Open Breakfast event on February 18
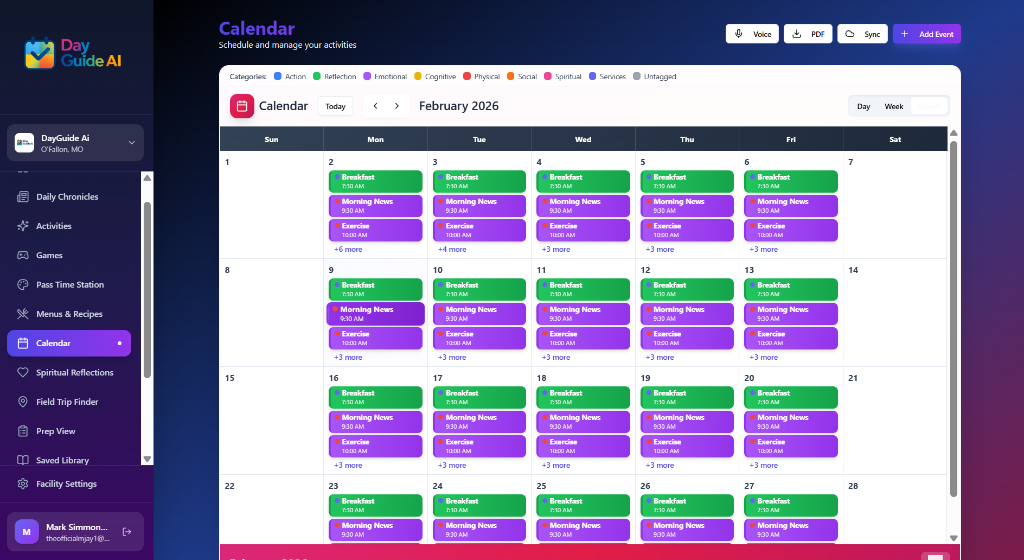The width and height of the screenshot is (1024, 560). pyautogui.click(x=583, y=397)
